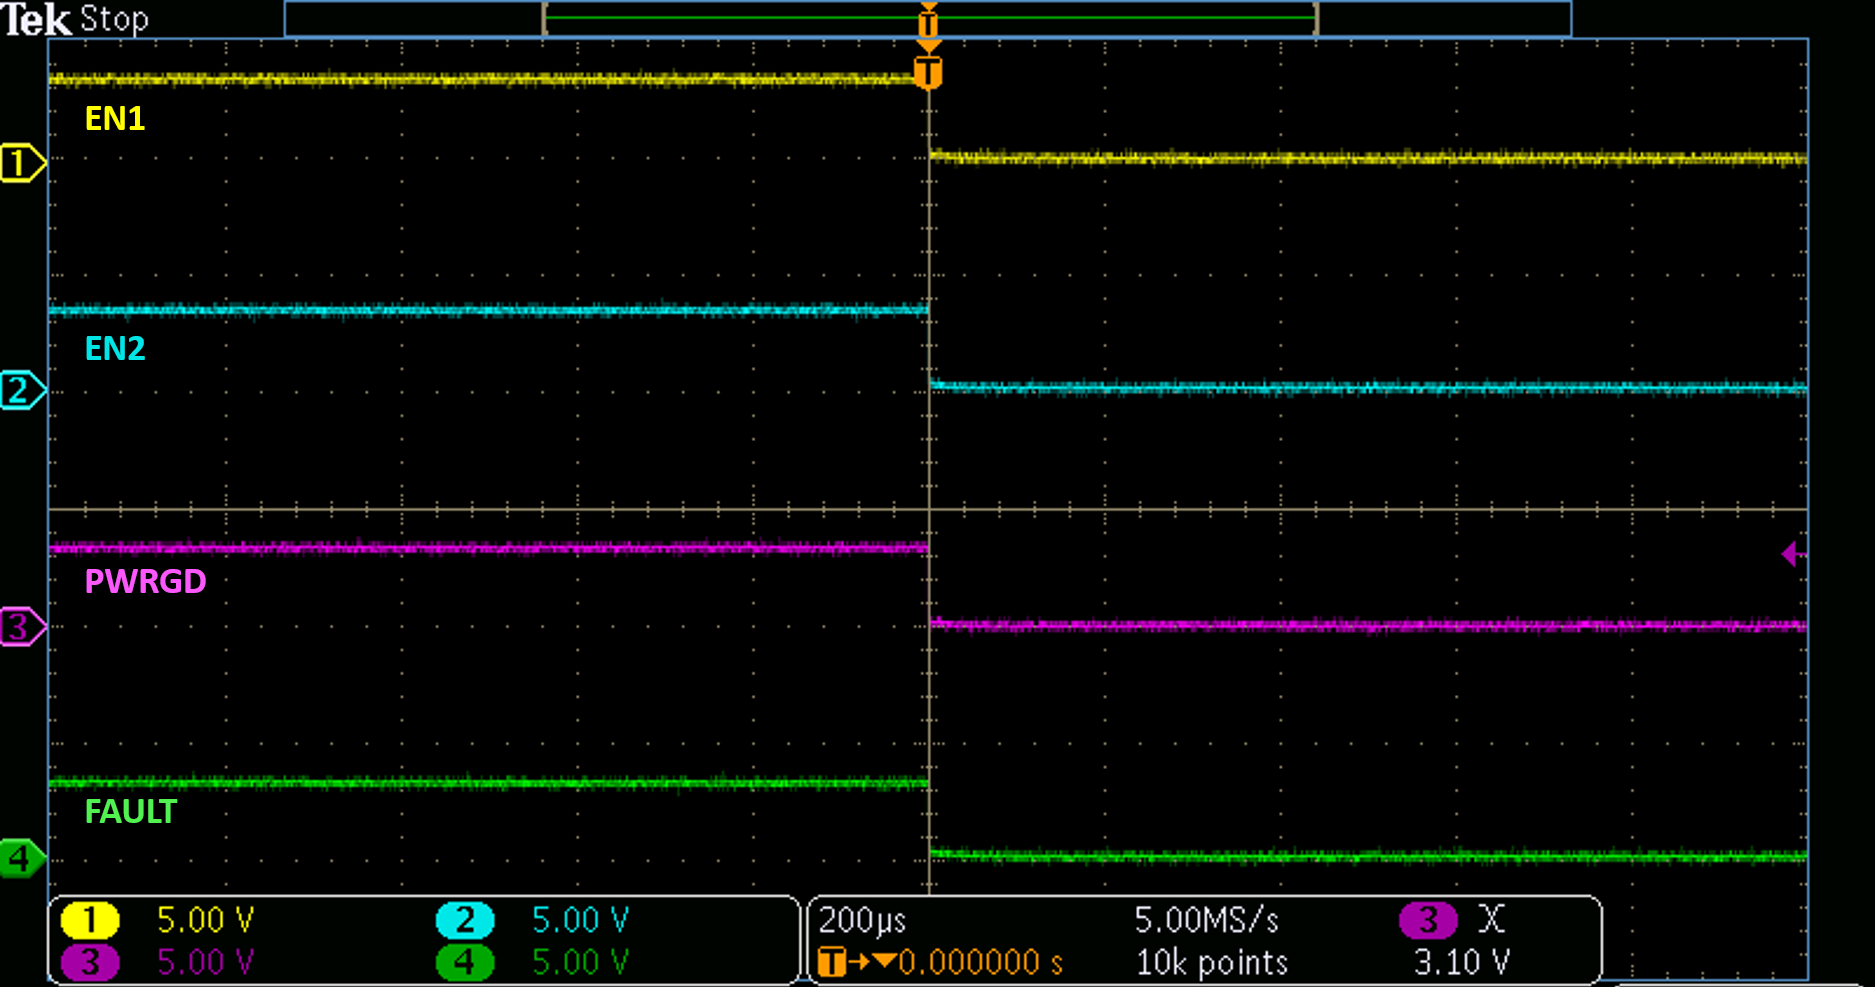Viewport: 1875px width, 987px height.
Task: Click the 3.10 V trigger level value
Action: click(x=1461, y=962)
